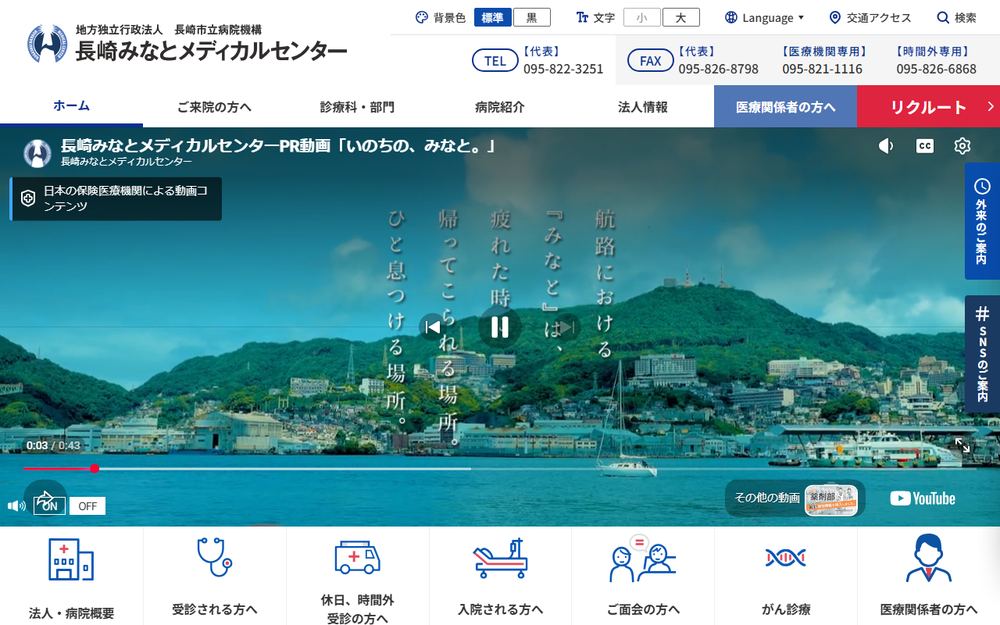Open the 受診される方へ stethoscope icon

214,556
